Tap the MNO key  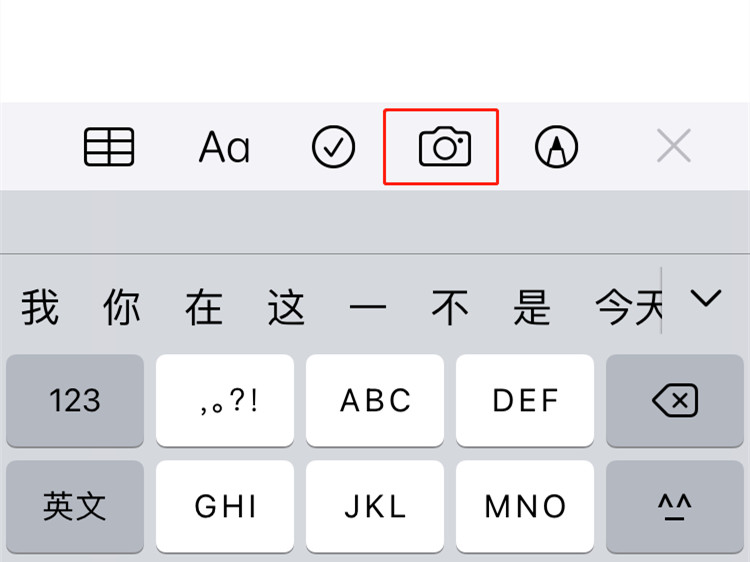click(x=525, y=507)
